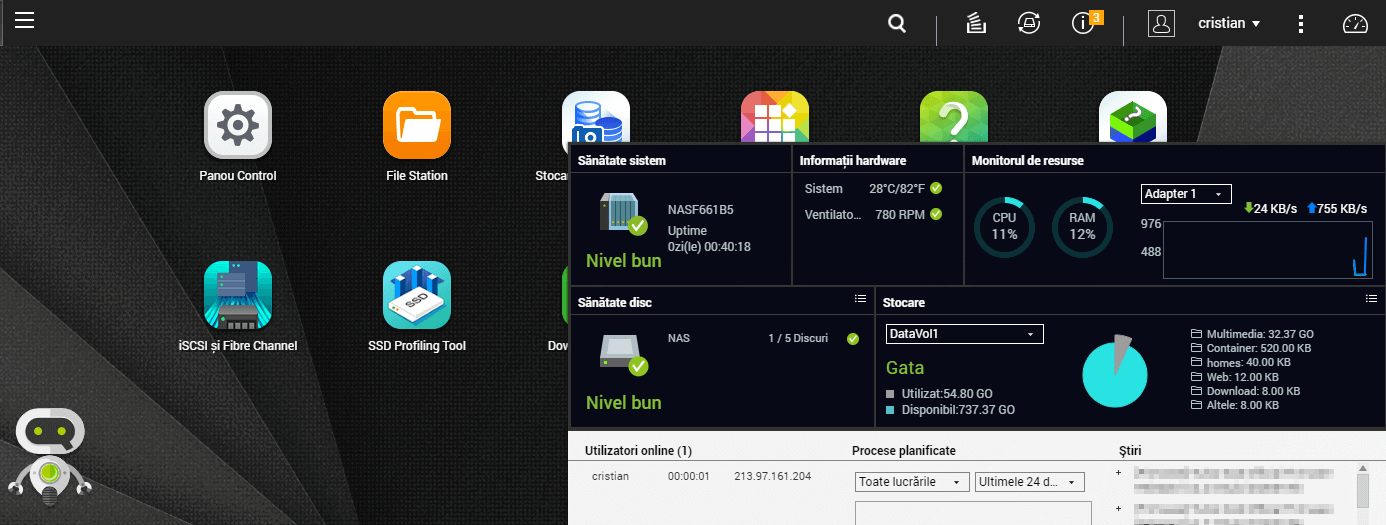Click the NAS system health device icon
This screenshot has height=525, width=1386.
click(622, 213)
